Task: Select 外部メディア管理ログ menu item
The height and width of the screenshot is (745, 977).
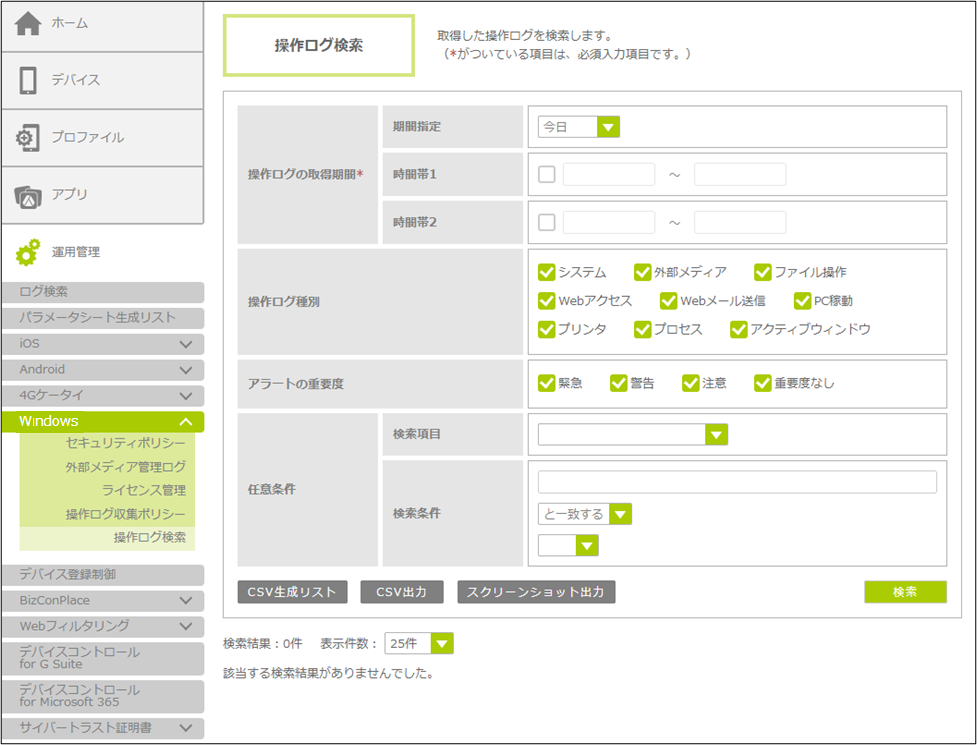Action: 125,467
